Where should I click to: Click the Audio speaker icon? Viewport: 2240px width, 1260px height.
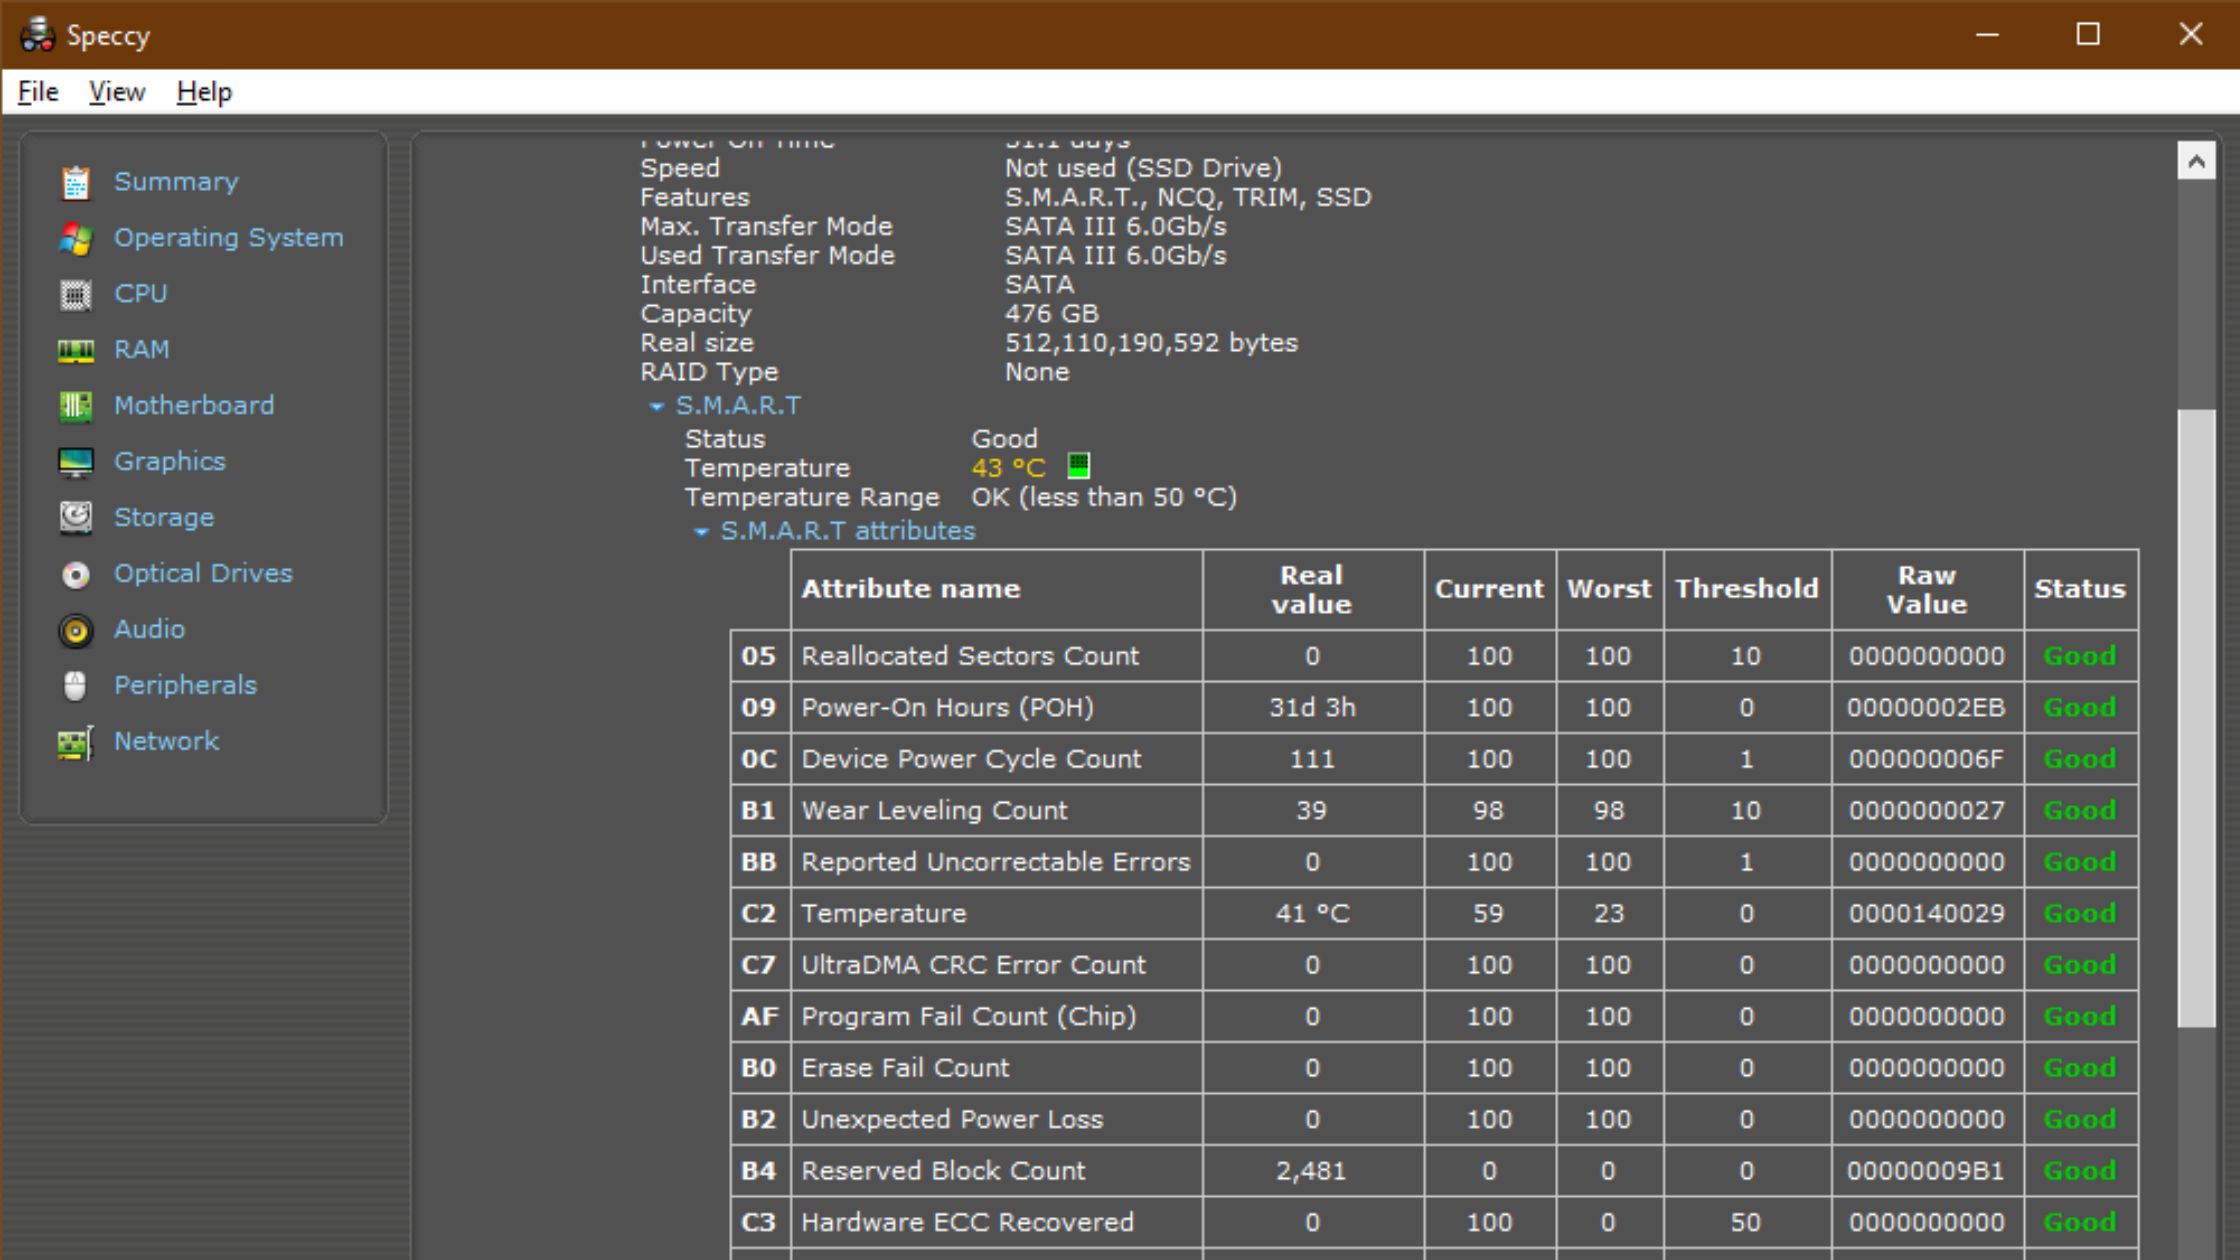(x=75, y=630)
